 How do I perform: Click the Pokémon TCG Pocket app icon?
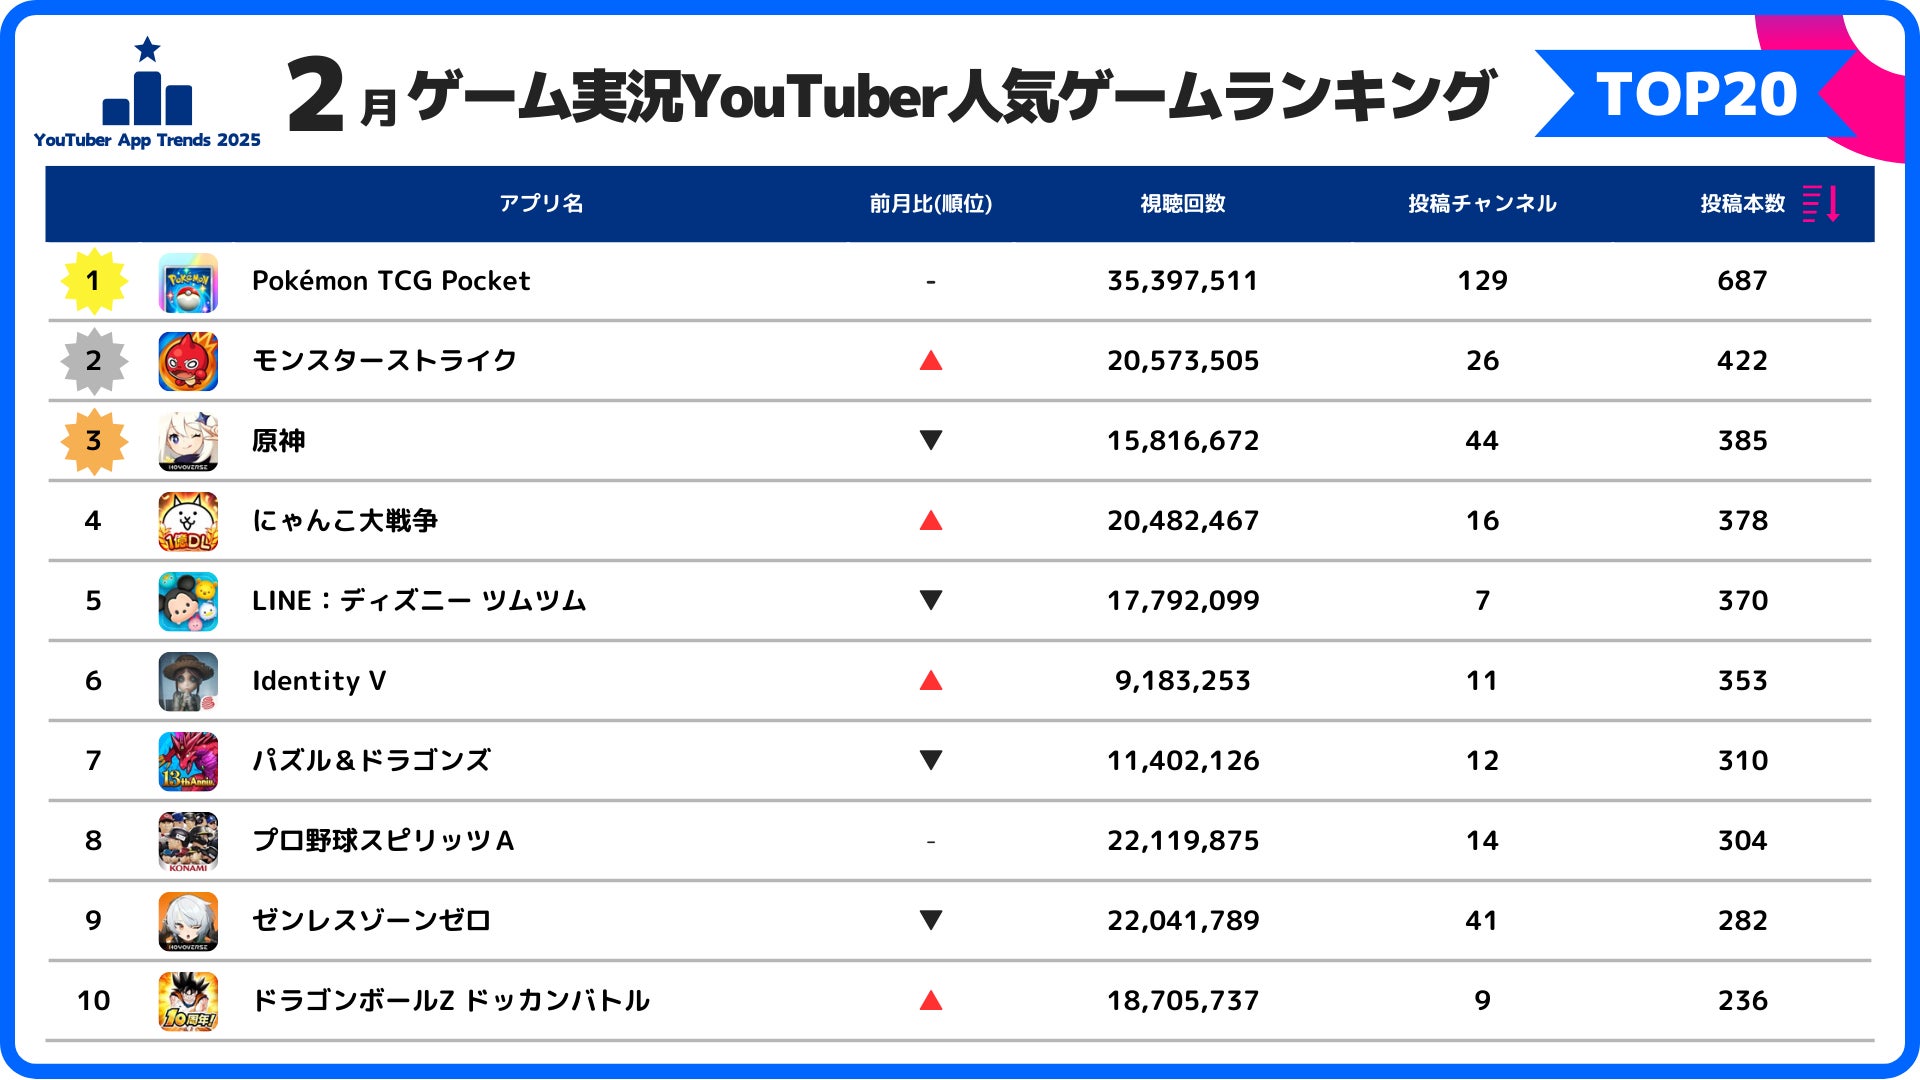click(188, 282)
